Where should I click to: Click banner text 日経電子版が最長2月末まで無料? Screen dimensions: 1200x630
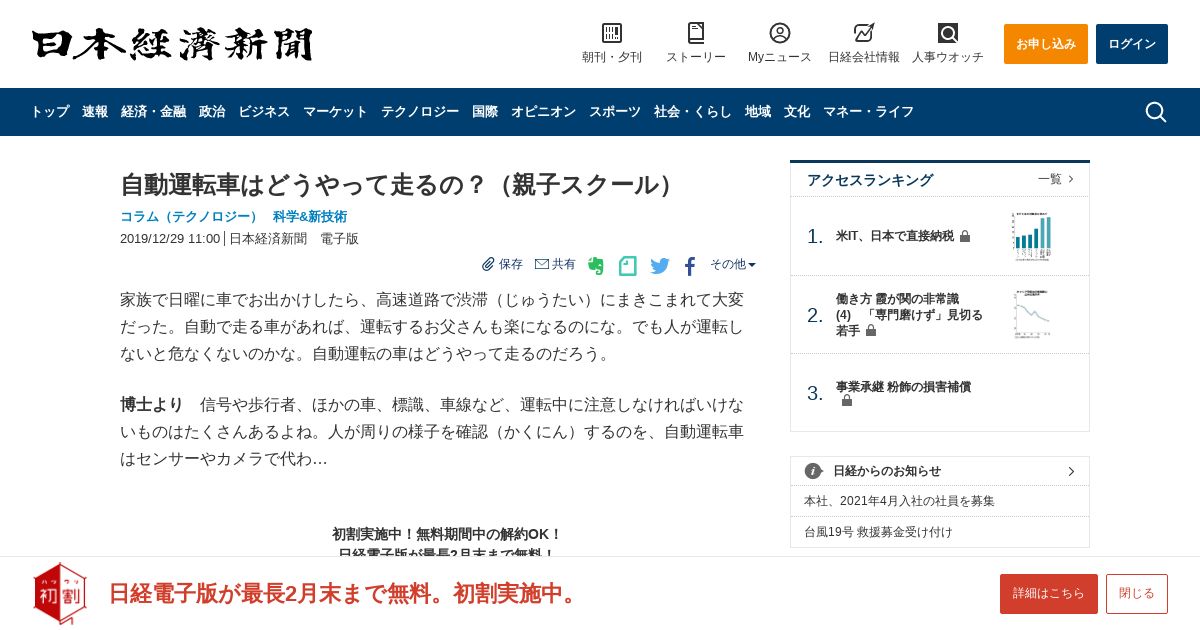[x=345, y=593]
